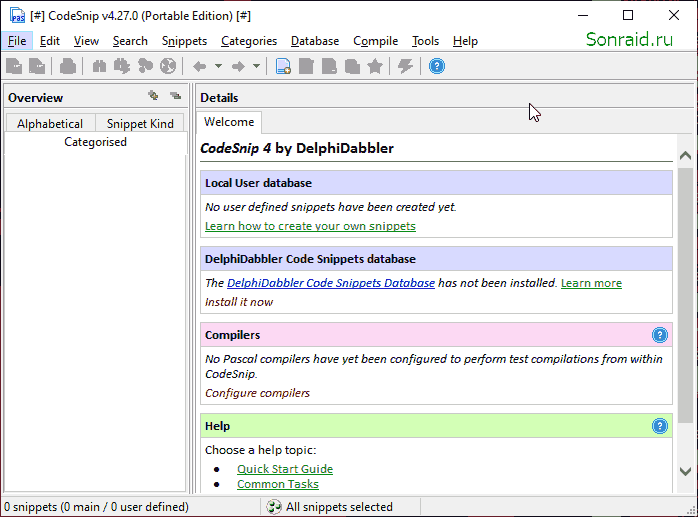Click the Print toolbar icon
The width and height of the screenshot is (698, 517).
coord(68,66)
